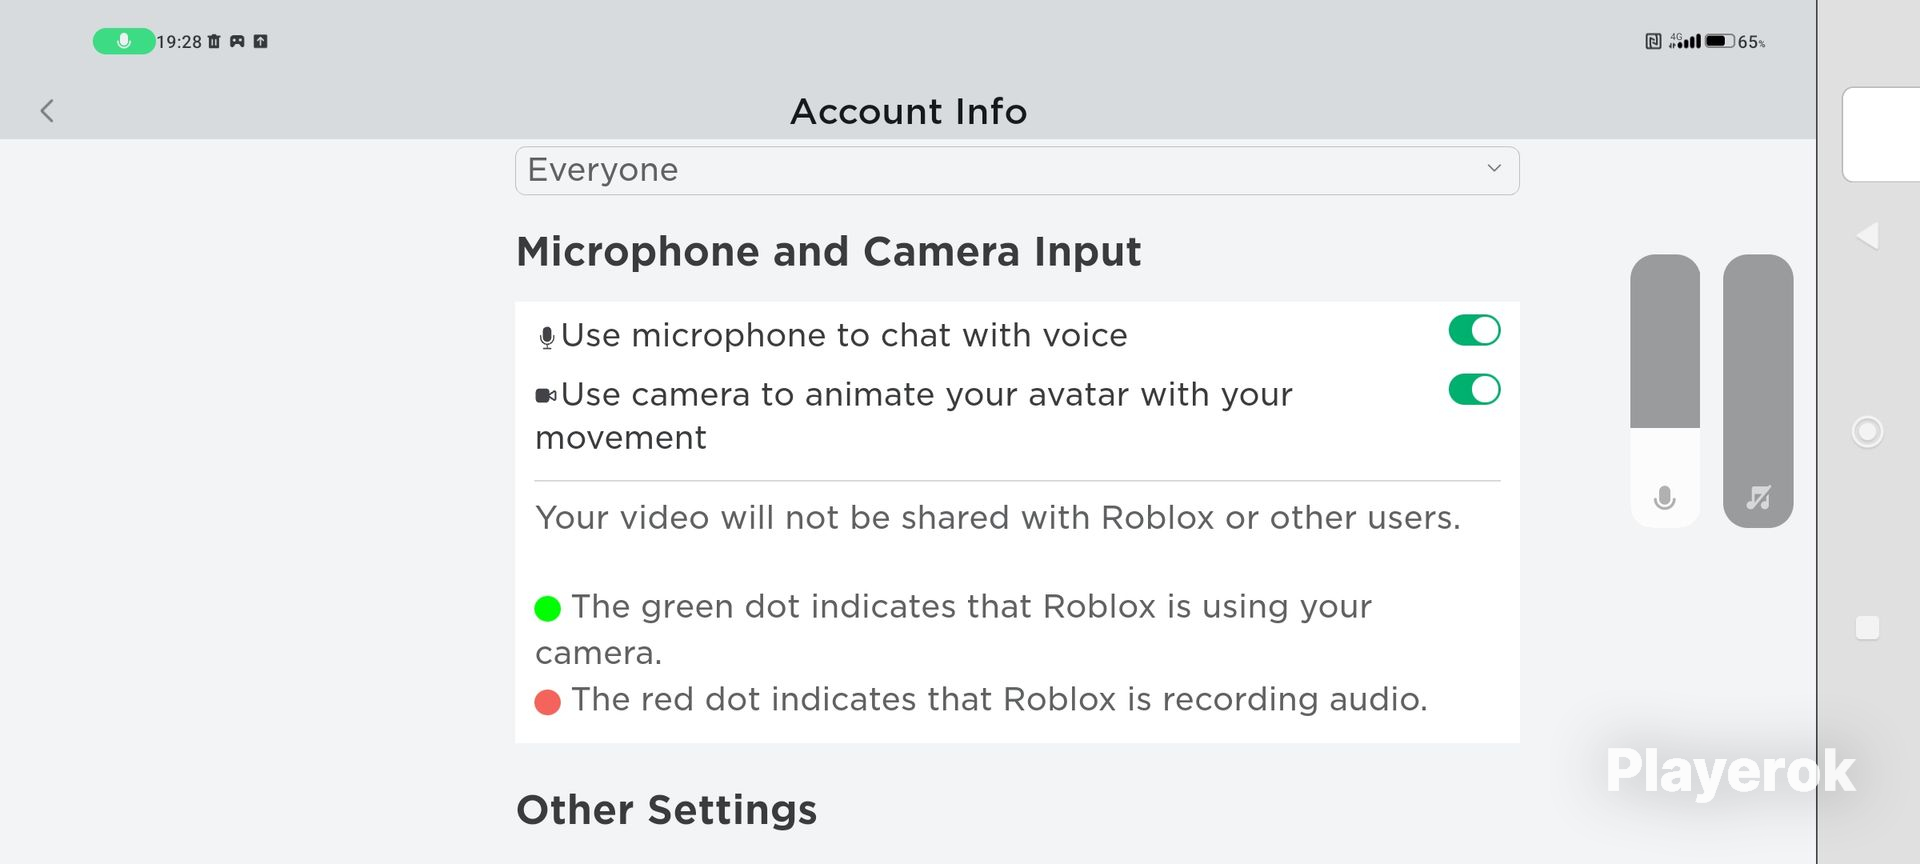Tap the muted music note icon
Screen dimensions: 1920x864
(x=1758, y=497)
